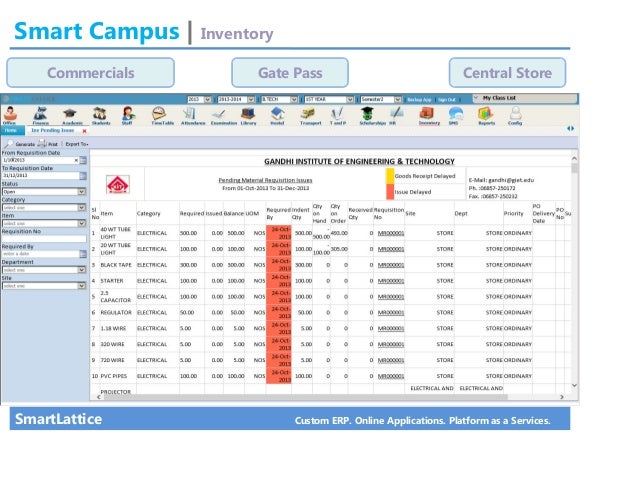Viewport: 638px width, 493px height.
Task: Open MR000001 link in PVC PIPES row
Action: coord(391,376)
